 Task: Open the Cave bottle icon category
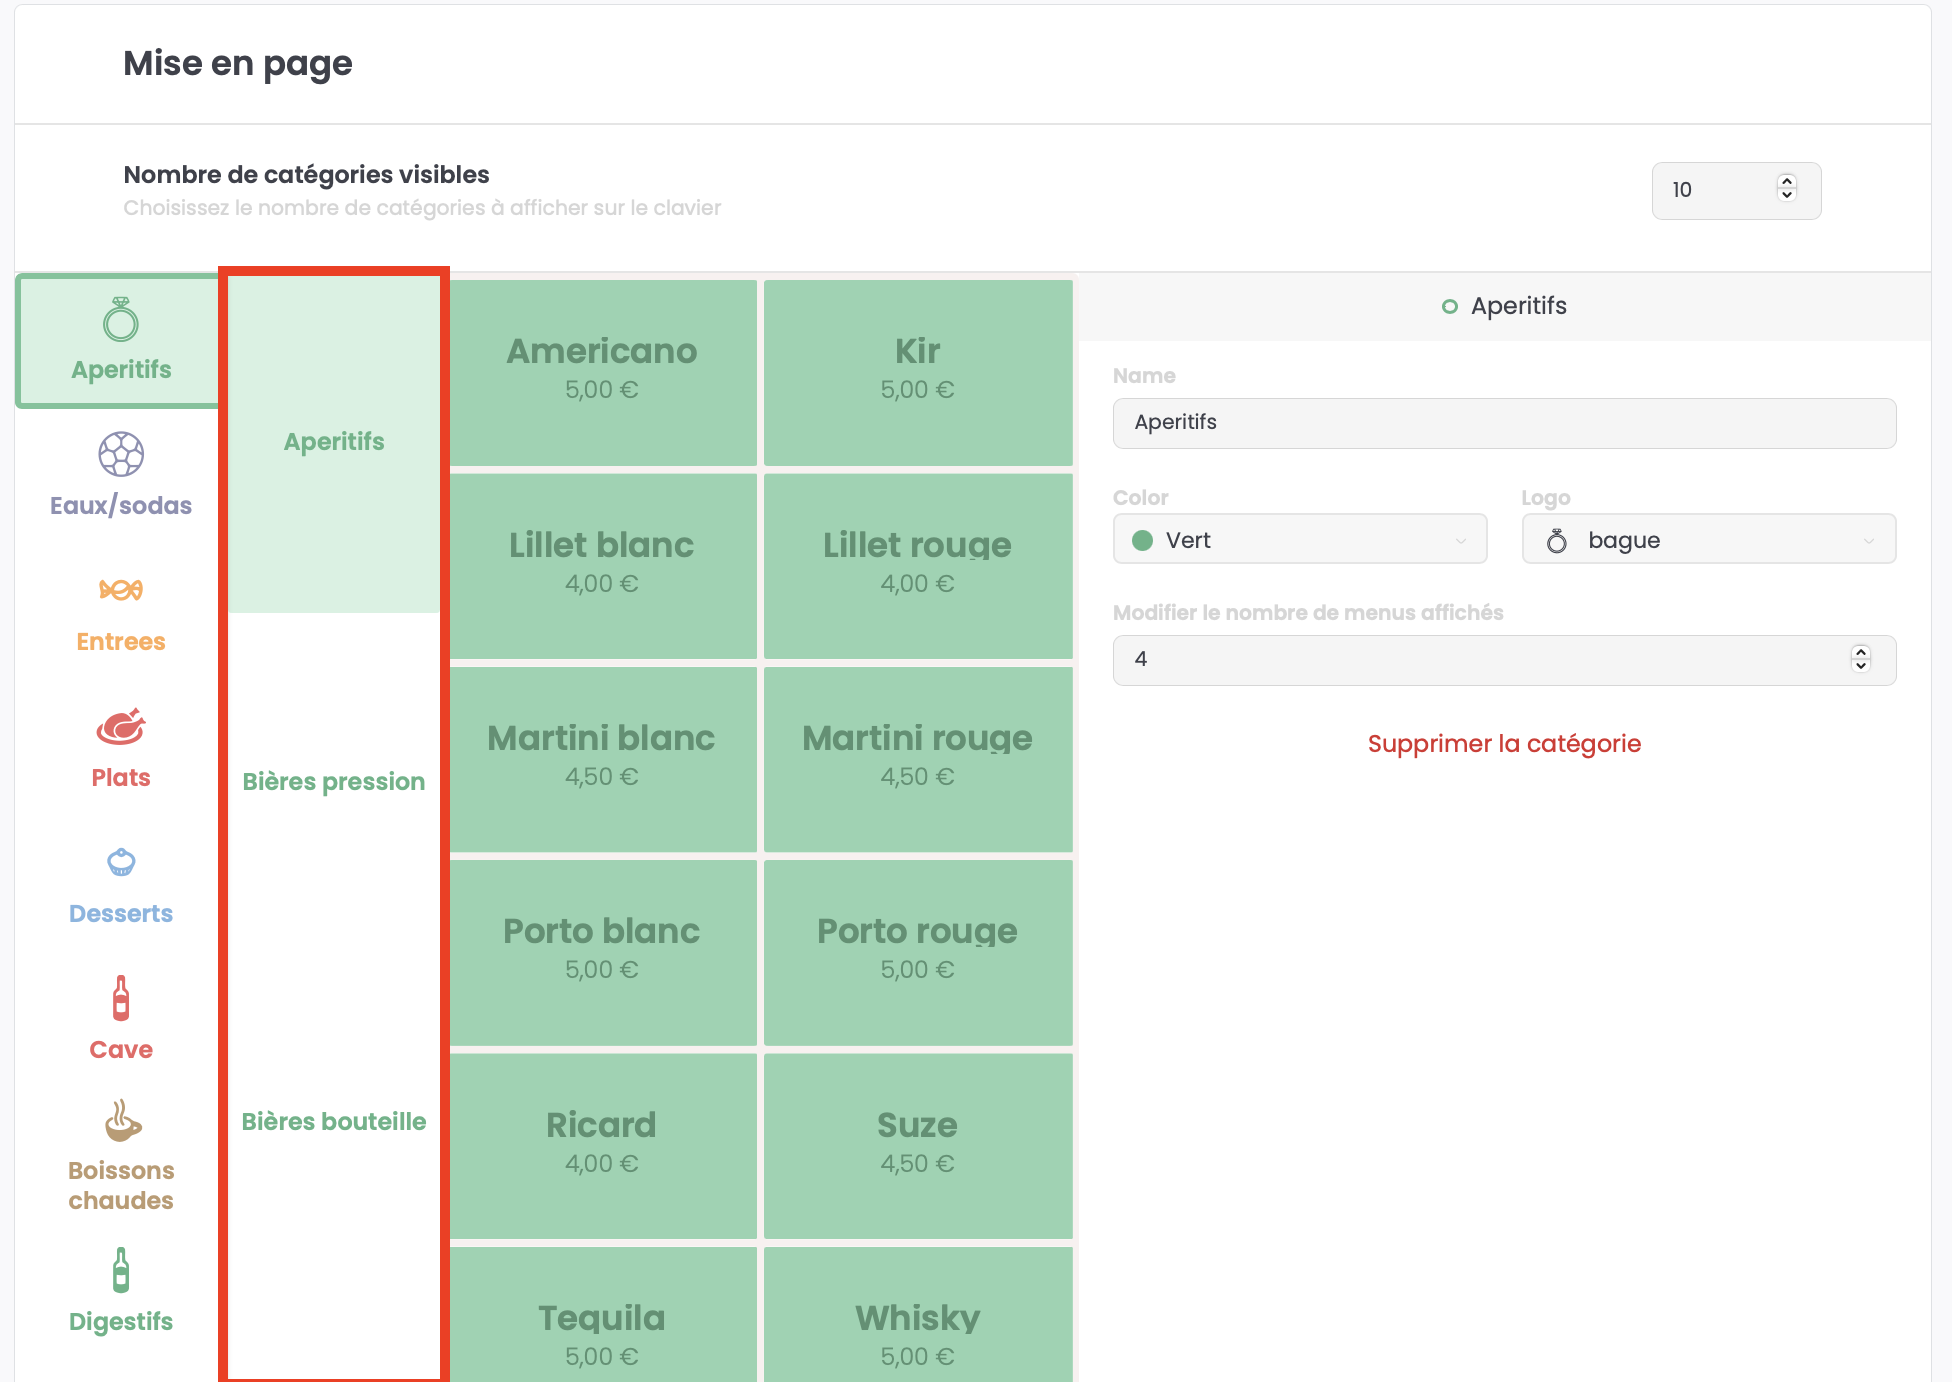coord(120,1019)
